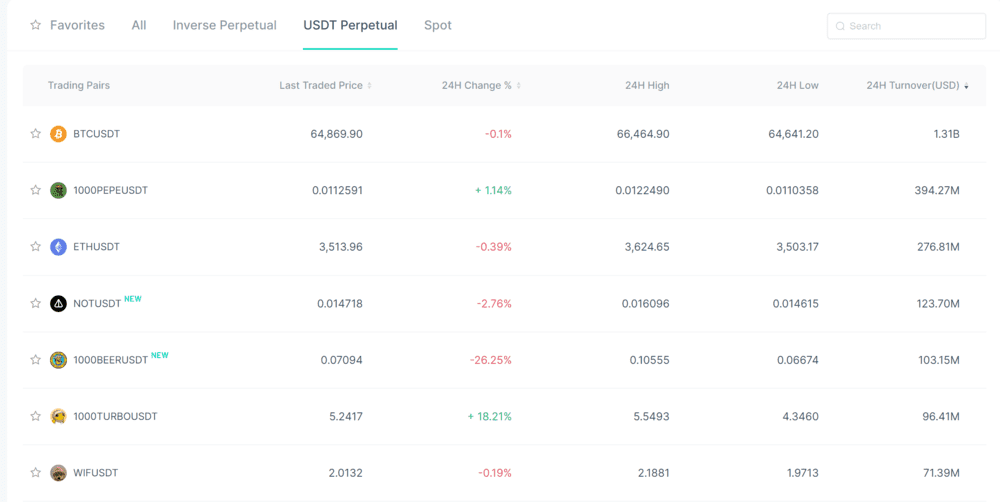Viewport: 1000px width, 502px height.
Task: Click the 276.81M turnover value
Action: tap(937, 247)
